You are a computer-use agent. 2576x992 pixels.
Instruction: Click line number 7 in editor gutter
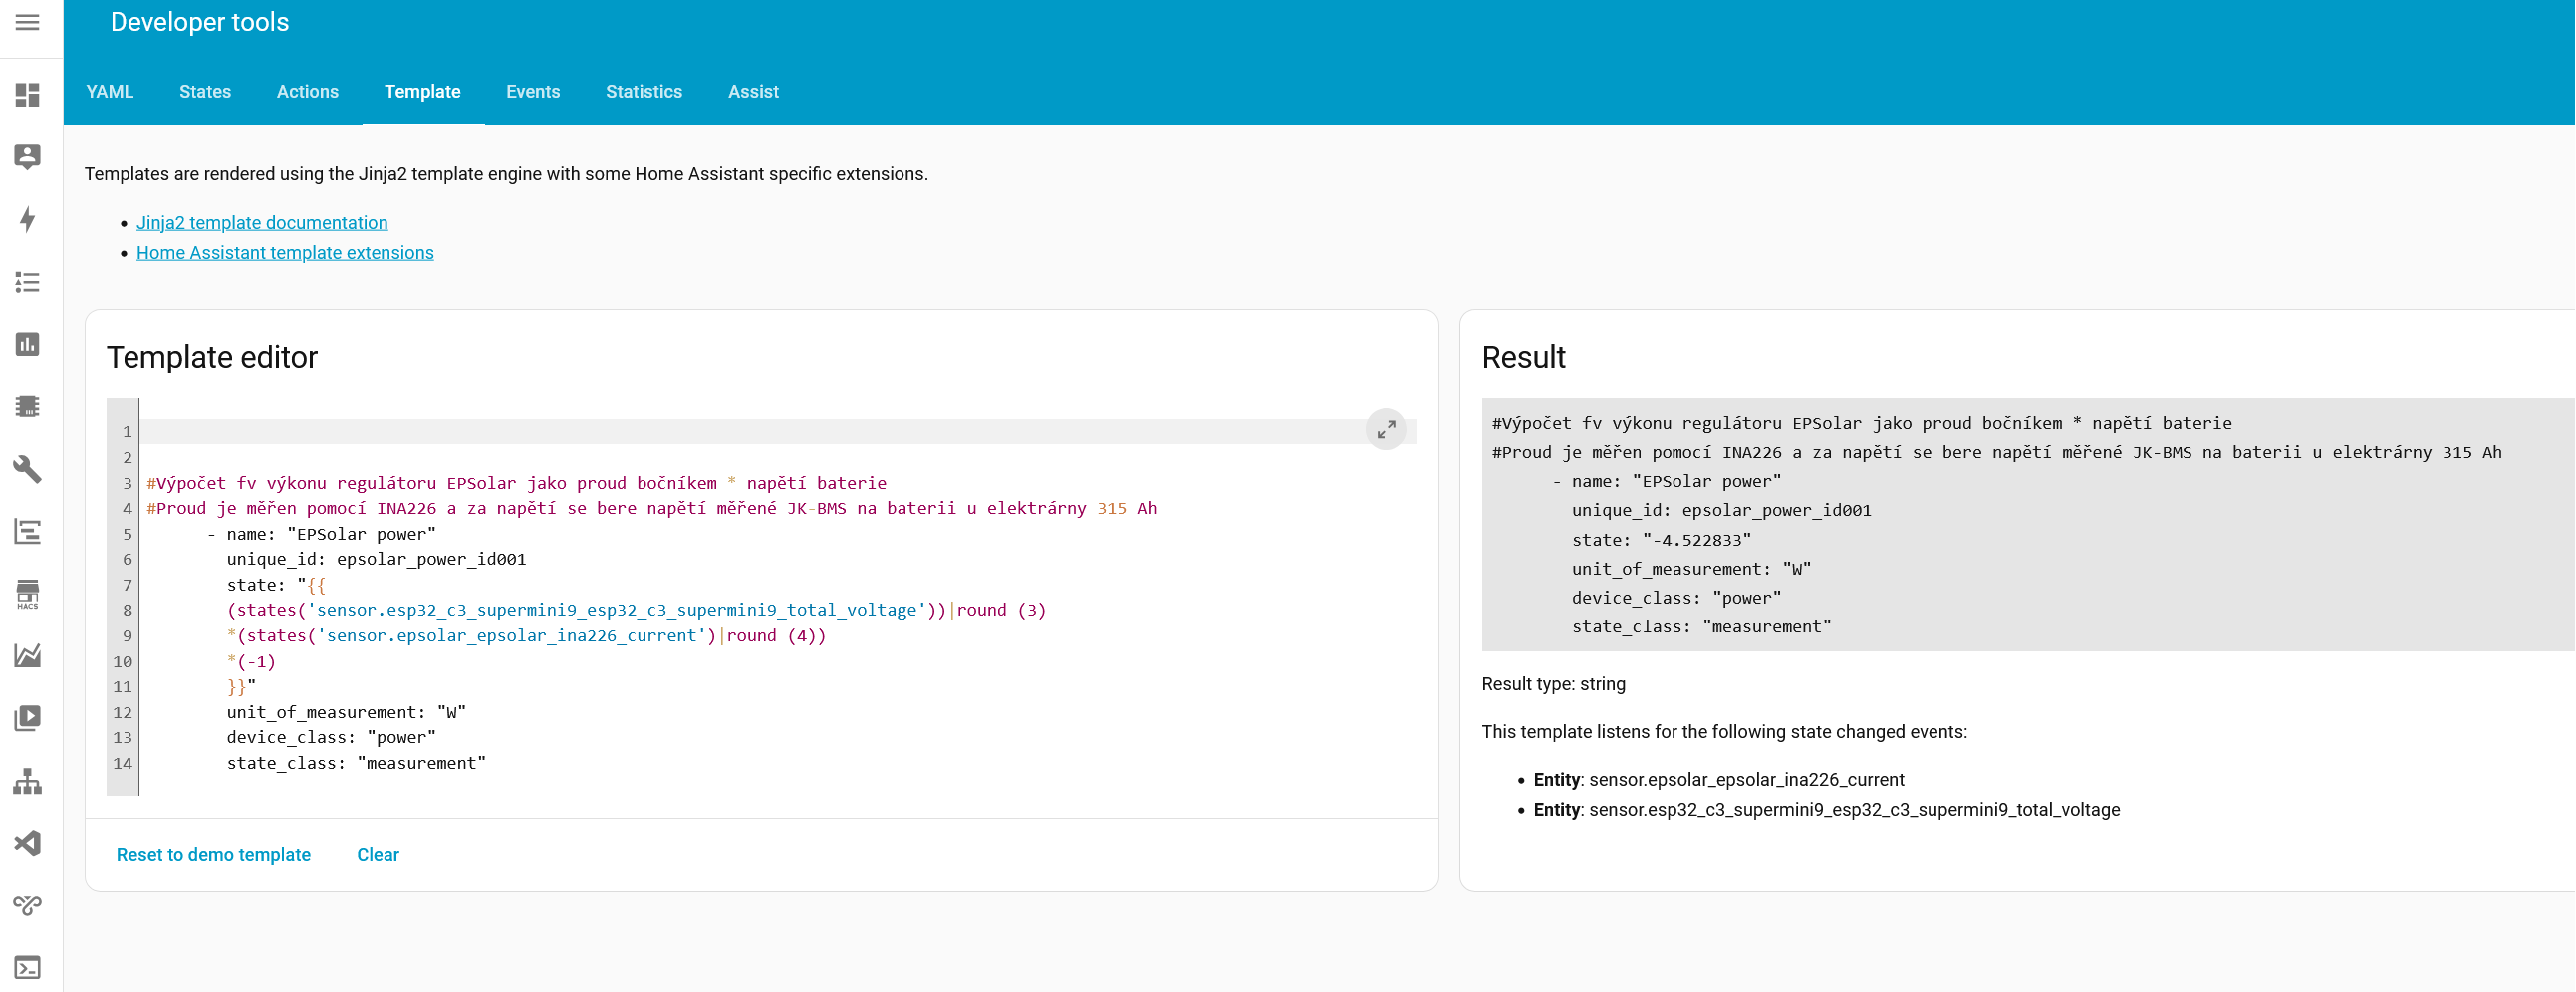(x=127, y=585)
